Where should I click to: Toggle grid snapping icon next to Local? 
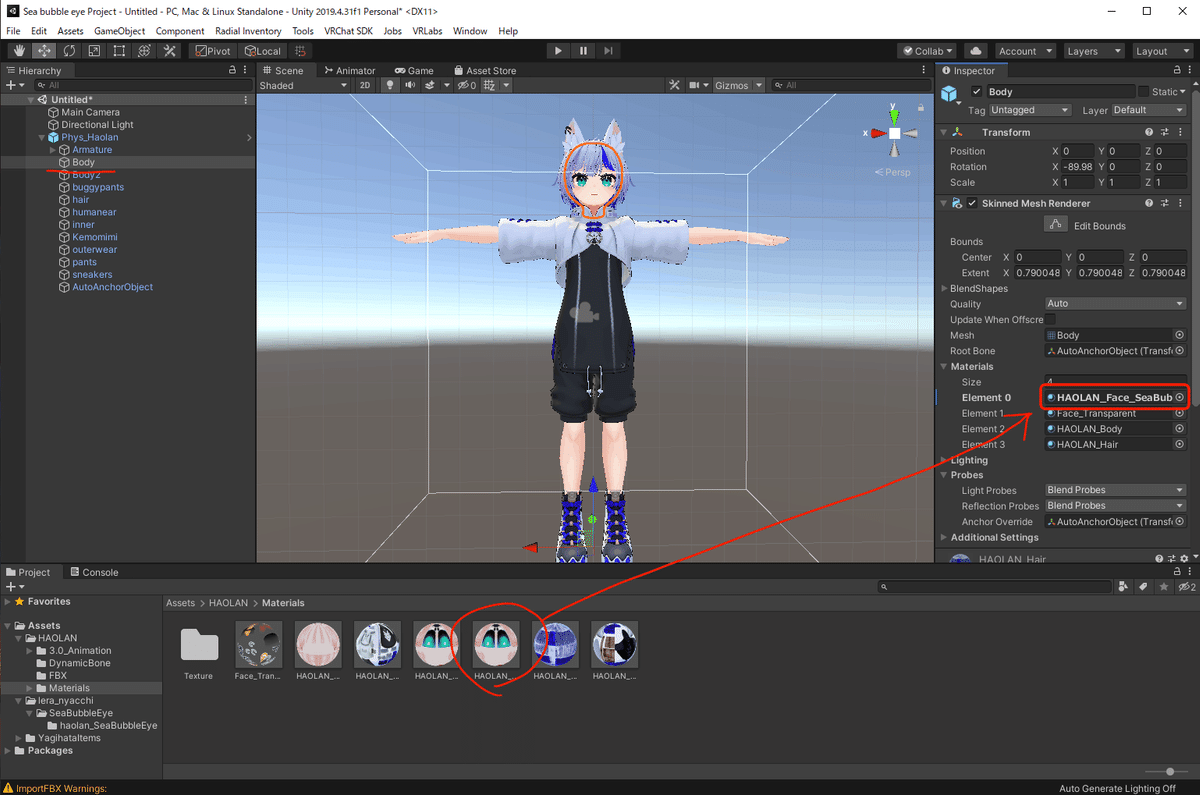click(300, 51)
